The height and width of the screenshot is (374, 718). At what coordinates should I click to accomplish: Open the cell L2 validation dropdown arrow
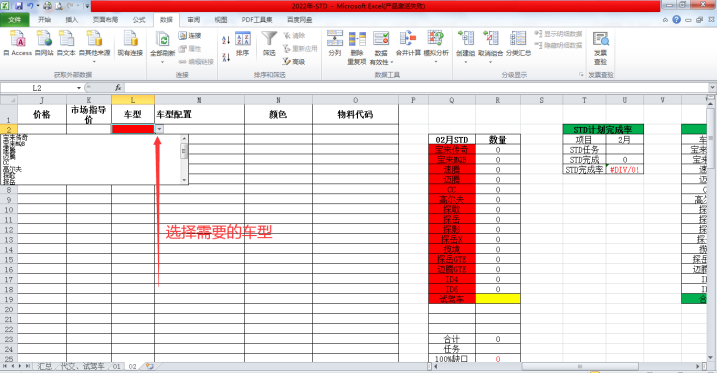point(159,130)
